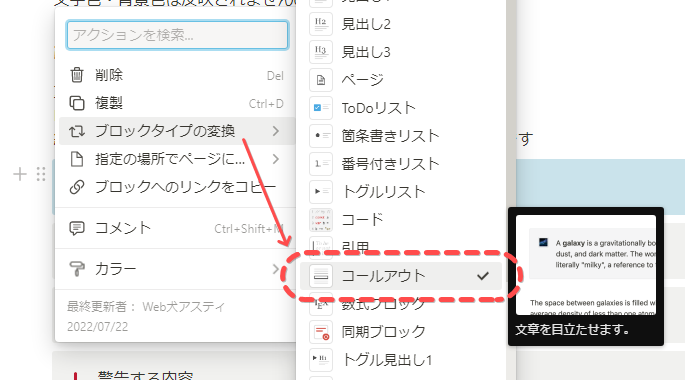Screen dimensions: 685x380
Task: Click the 同期ブロック icon
Action: coord(321,332)
